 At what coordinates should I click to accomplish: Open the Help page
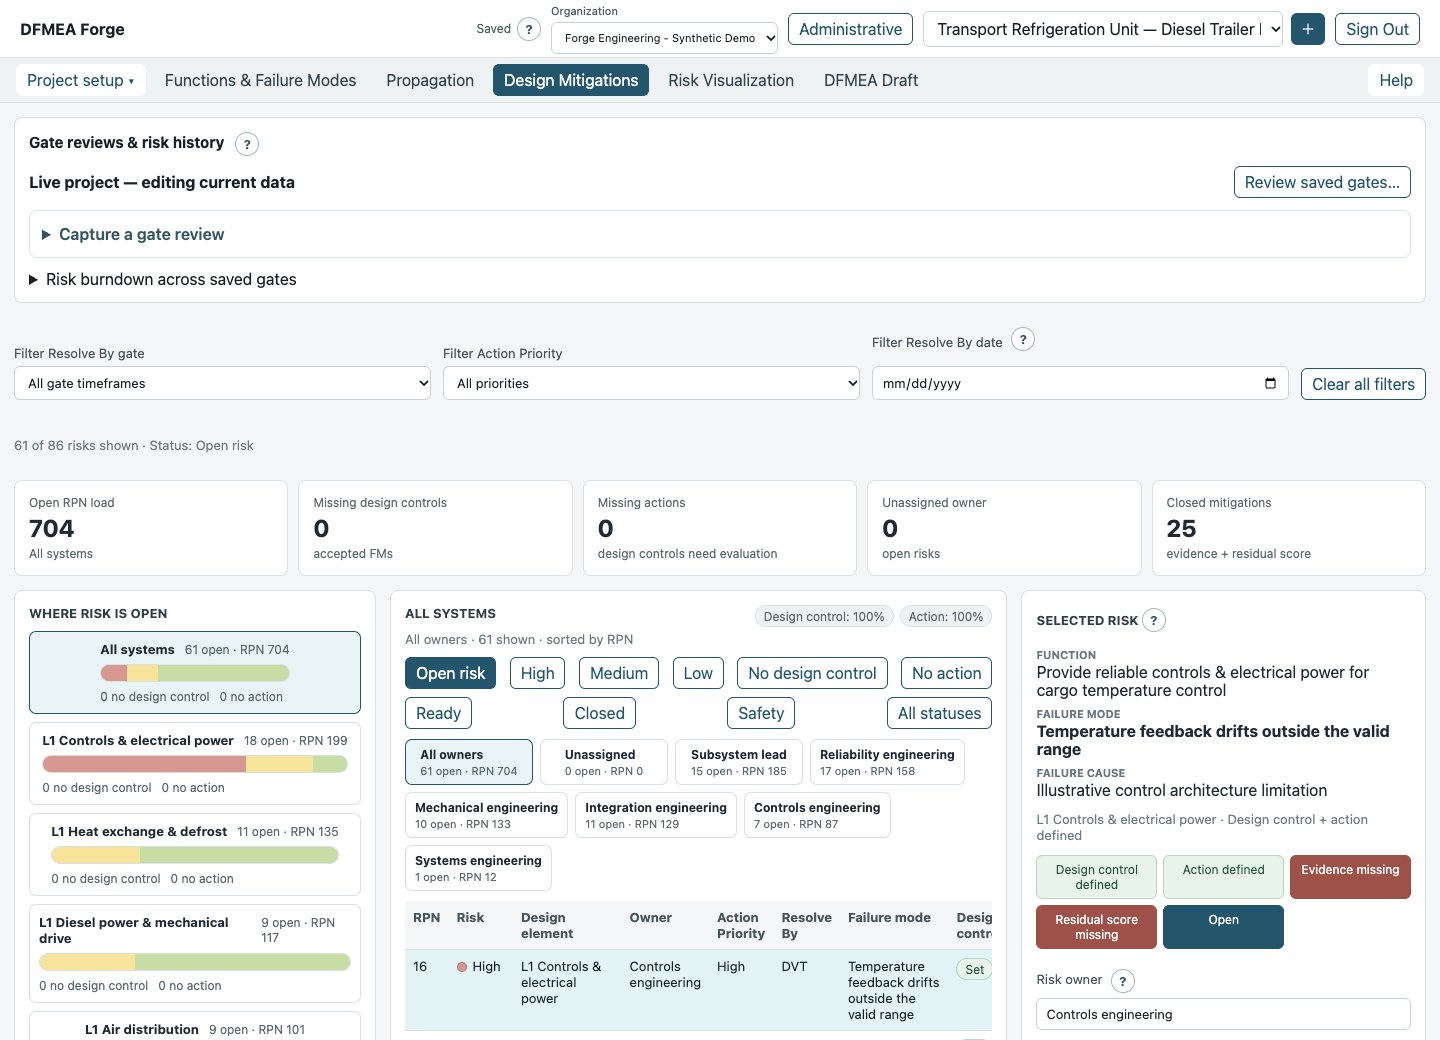(1396, 80)
